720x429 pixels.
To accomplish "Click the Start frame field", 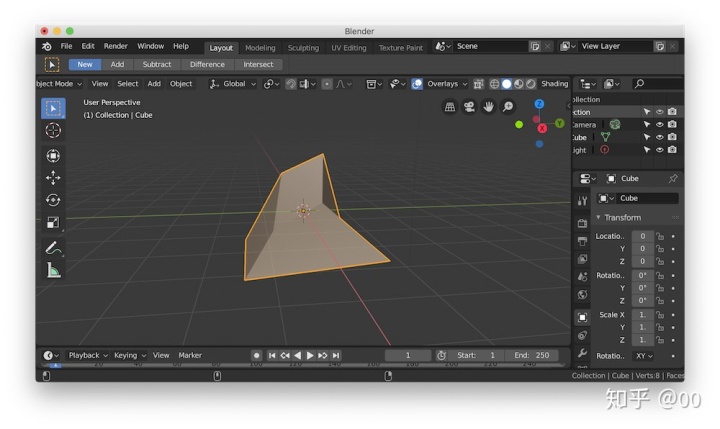I will 478,356.
